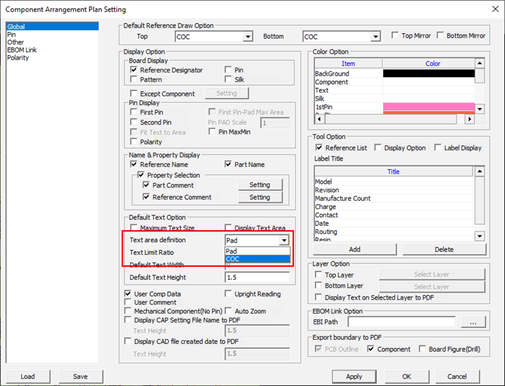Select Polarity in the category list
The width and height of the screenshot is (505, 386).
pos(18,58)
